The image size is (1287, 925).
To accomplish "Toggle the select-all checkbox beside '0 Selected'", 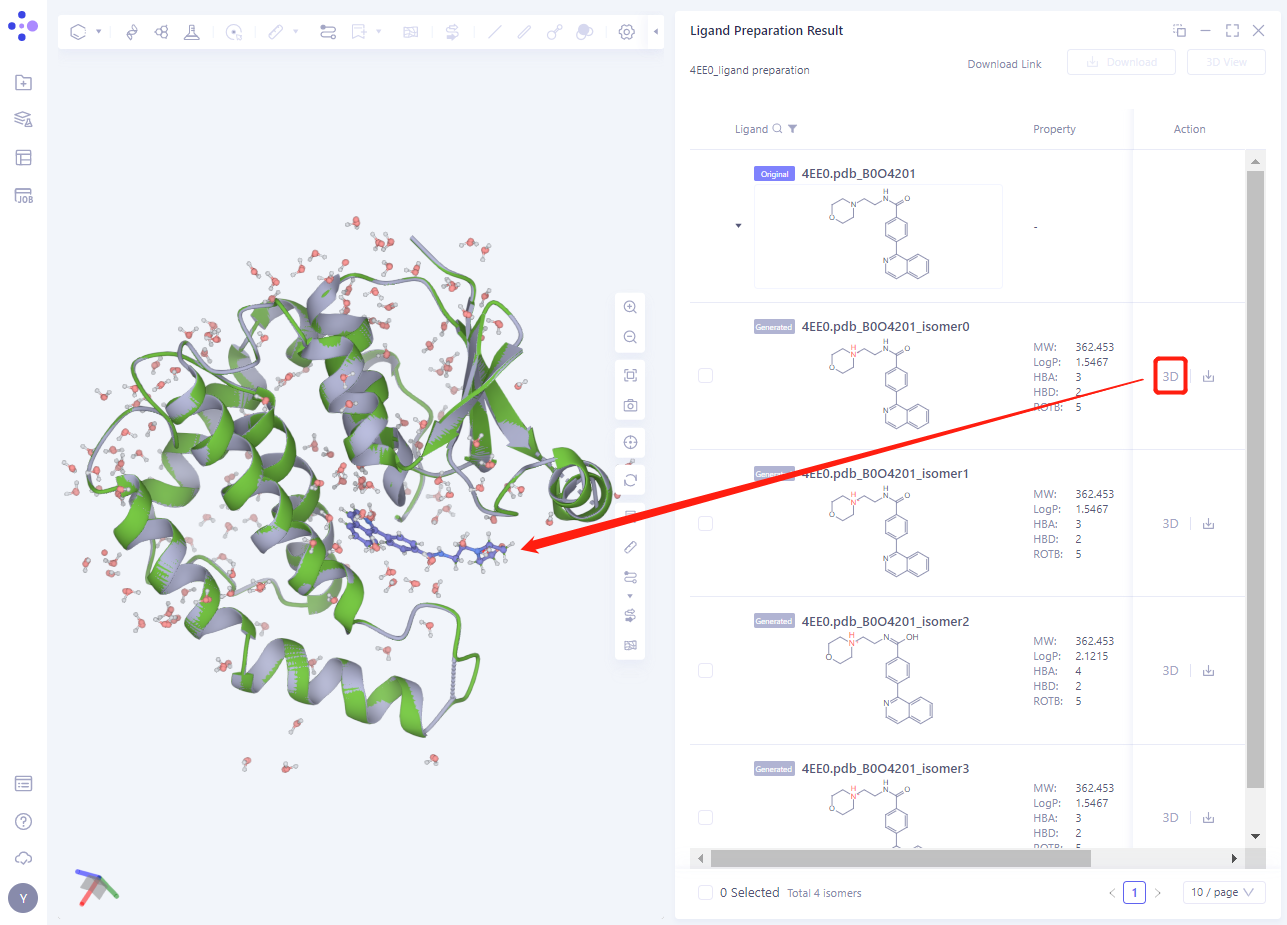I will click(706, 892).
